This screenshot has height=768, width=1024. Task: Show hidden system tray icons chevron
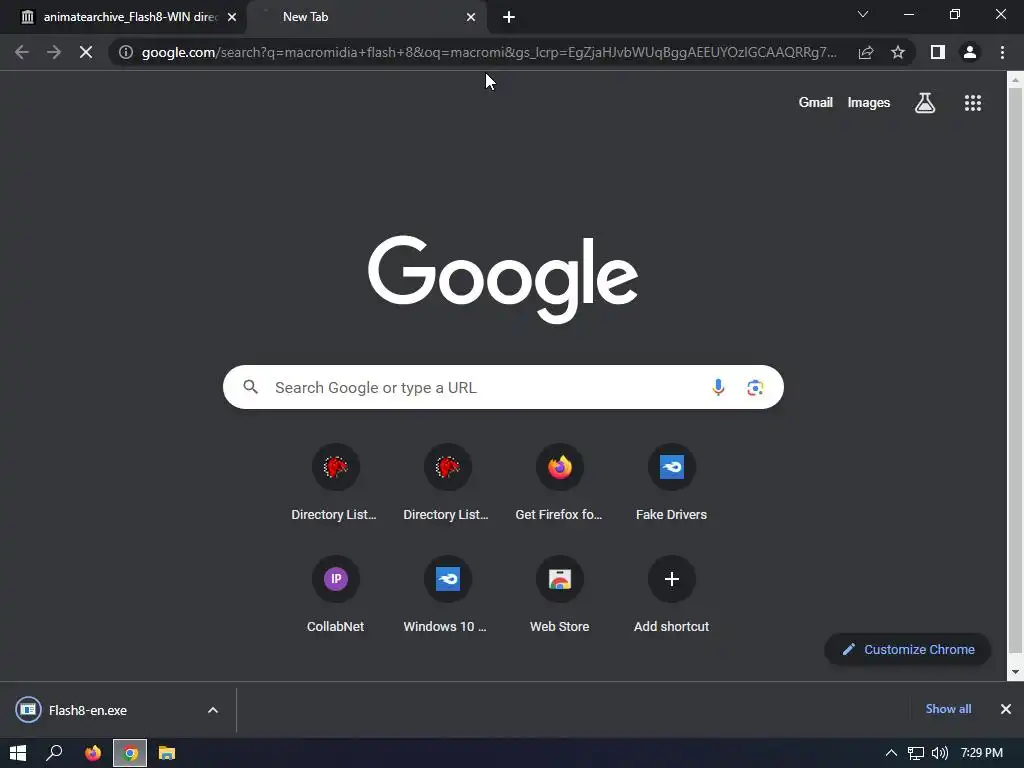(x=891, y=753)
